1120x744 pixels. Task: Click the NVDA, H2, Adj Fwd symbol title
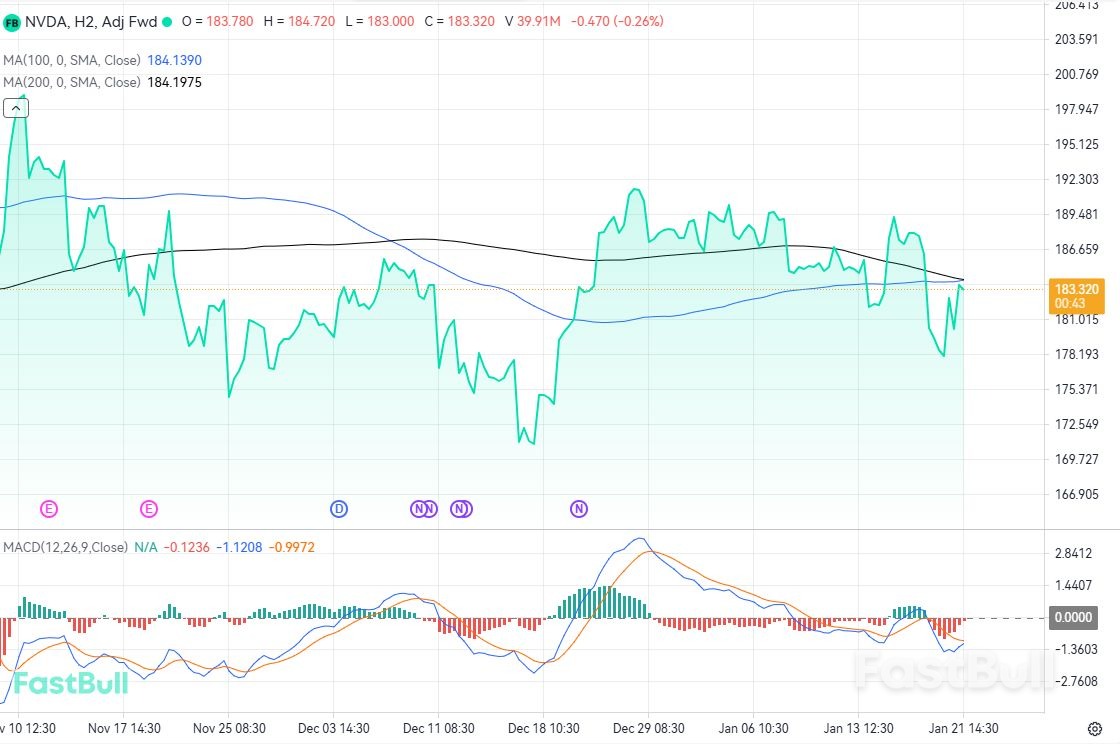coord(90,21)
